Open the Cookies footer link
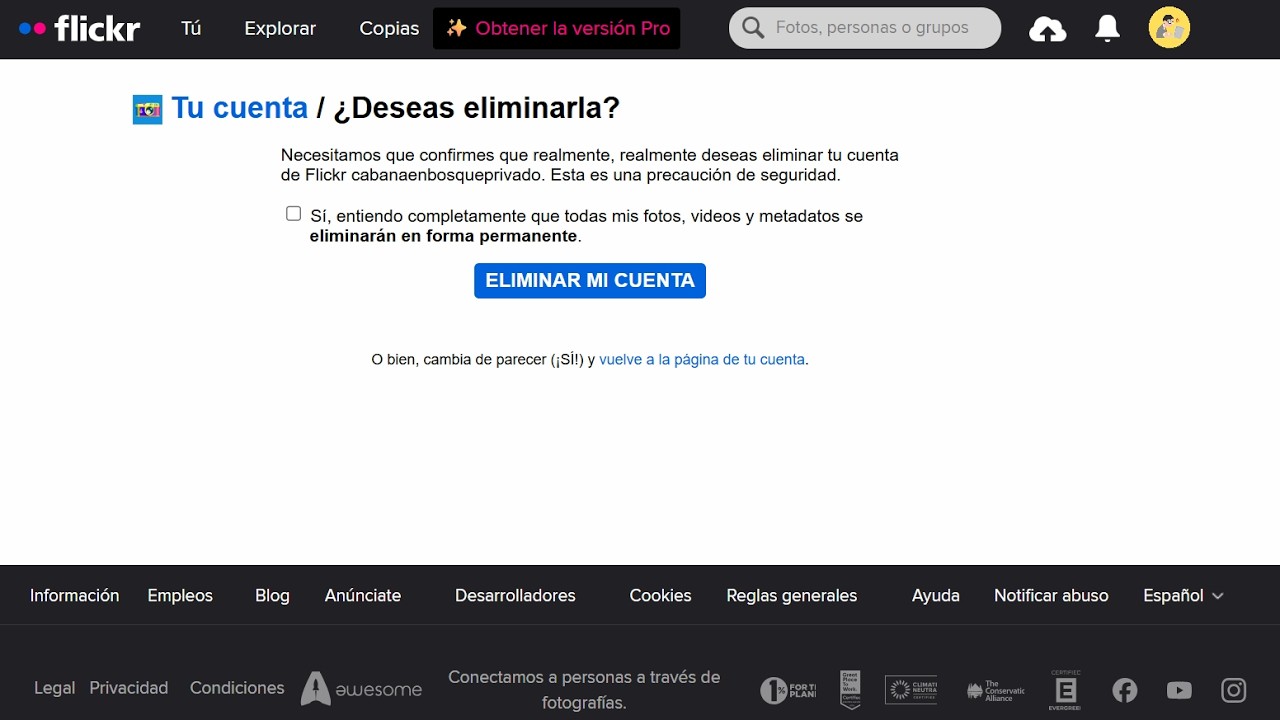The height and width of the screenshot is (720, 1280). pyautogui.click(x=660, y=596)
